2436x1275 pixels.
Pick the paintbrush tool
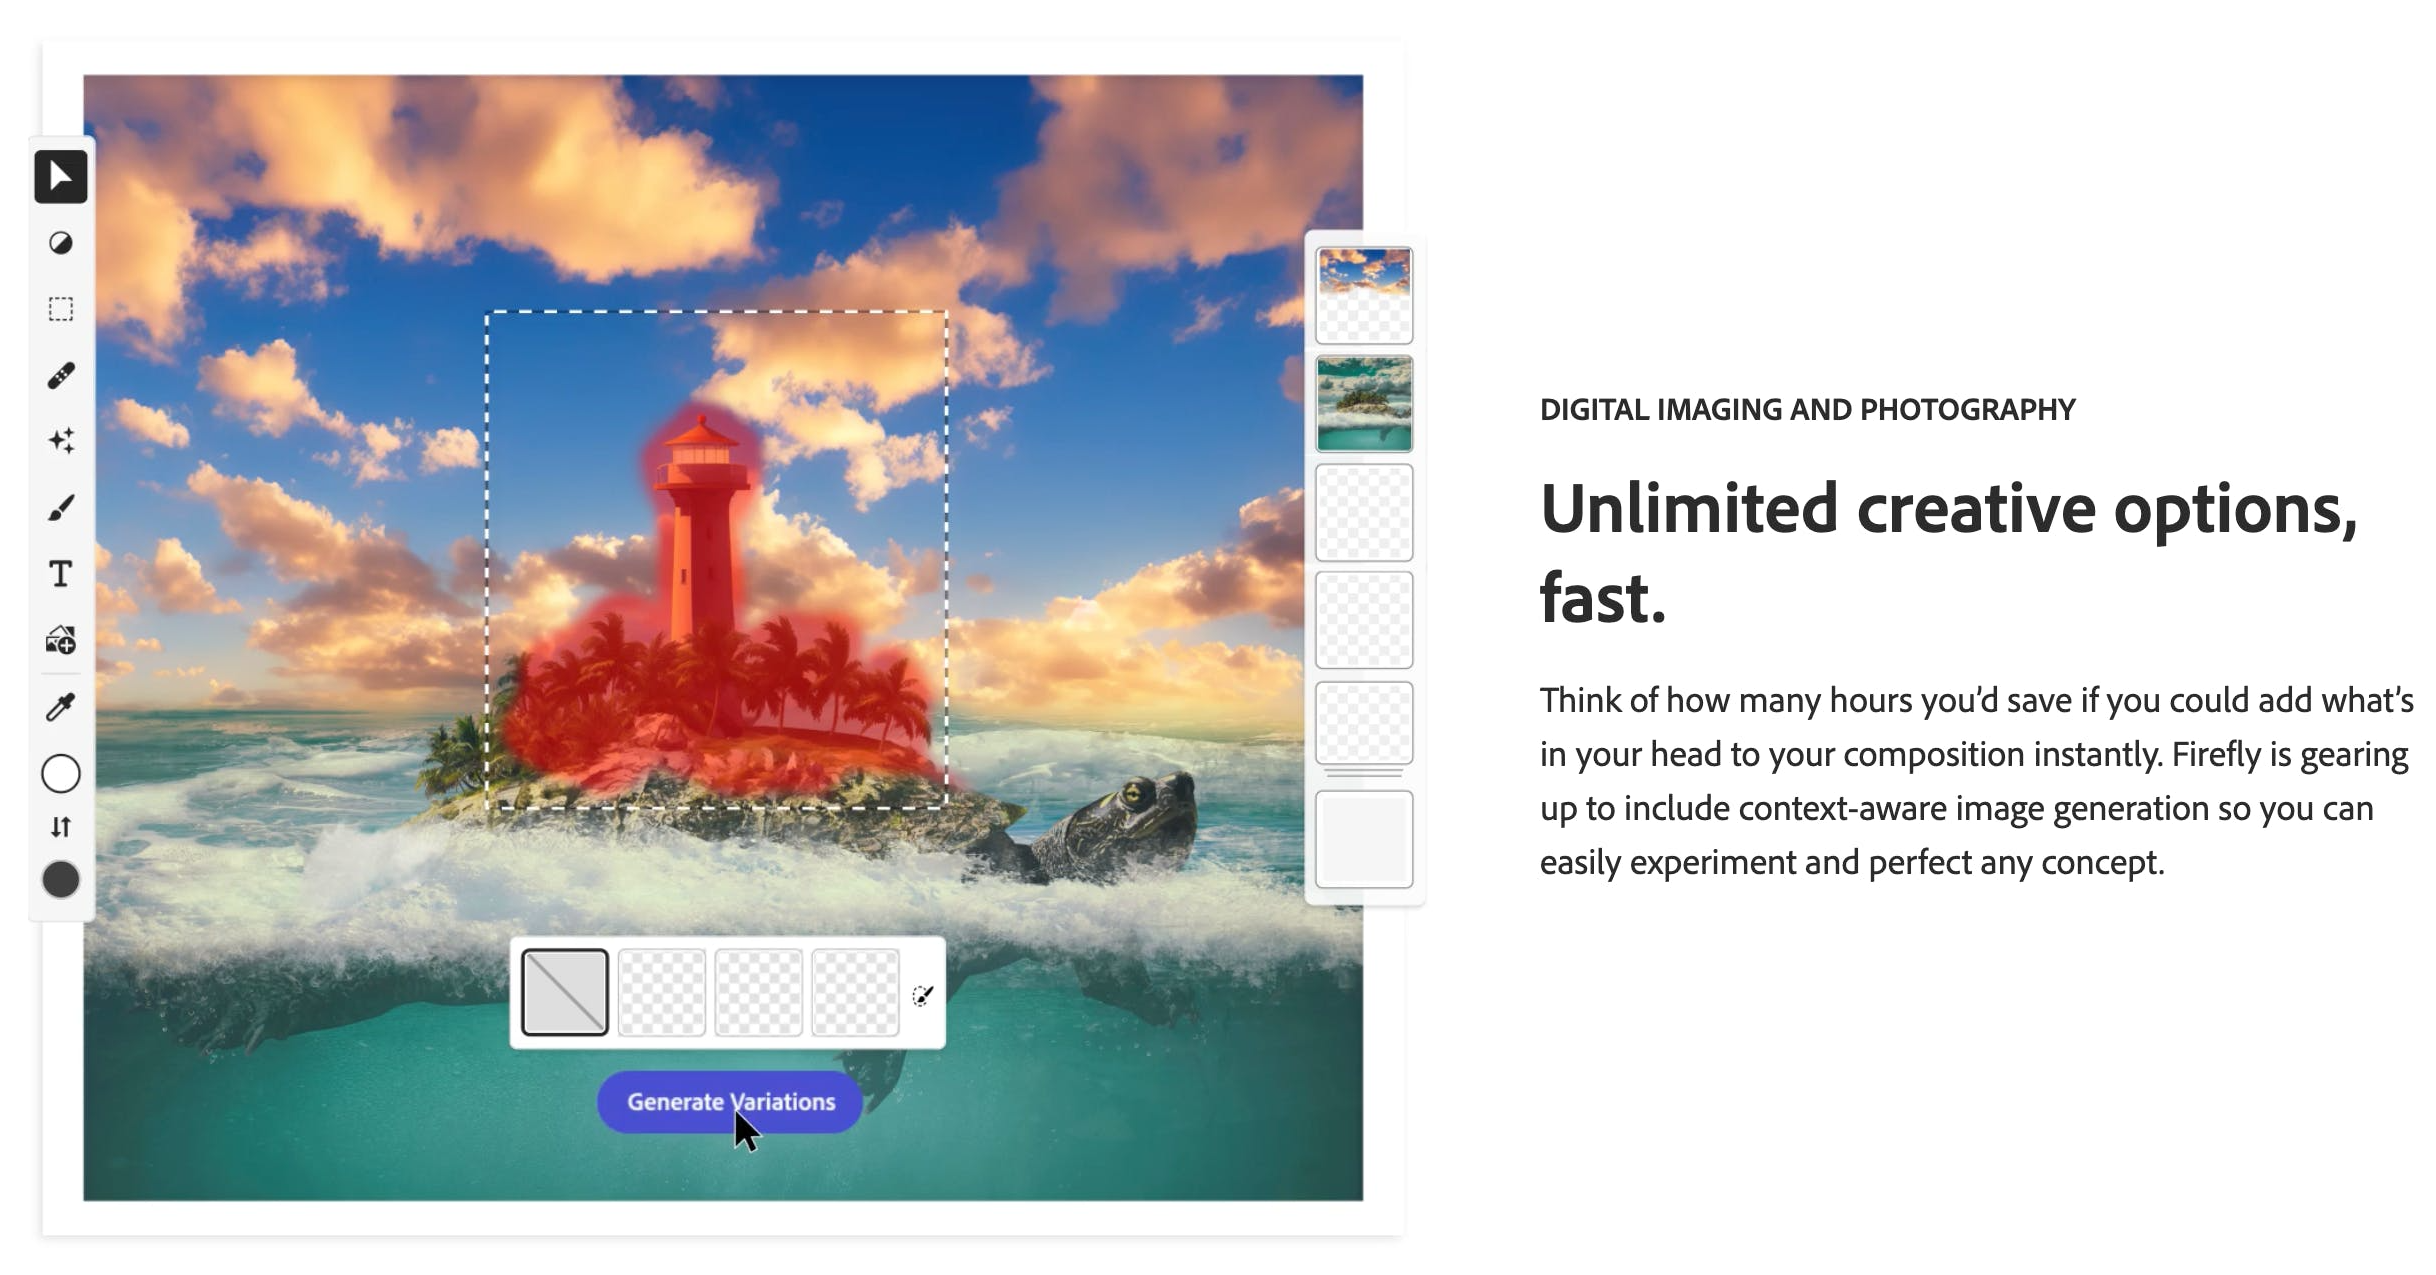[61, 508]
